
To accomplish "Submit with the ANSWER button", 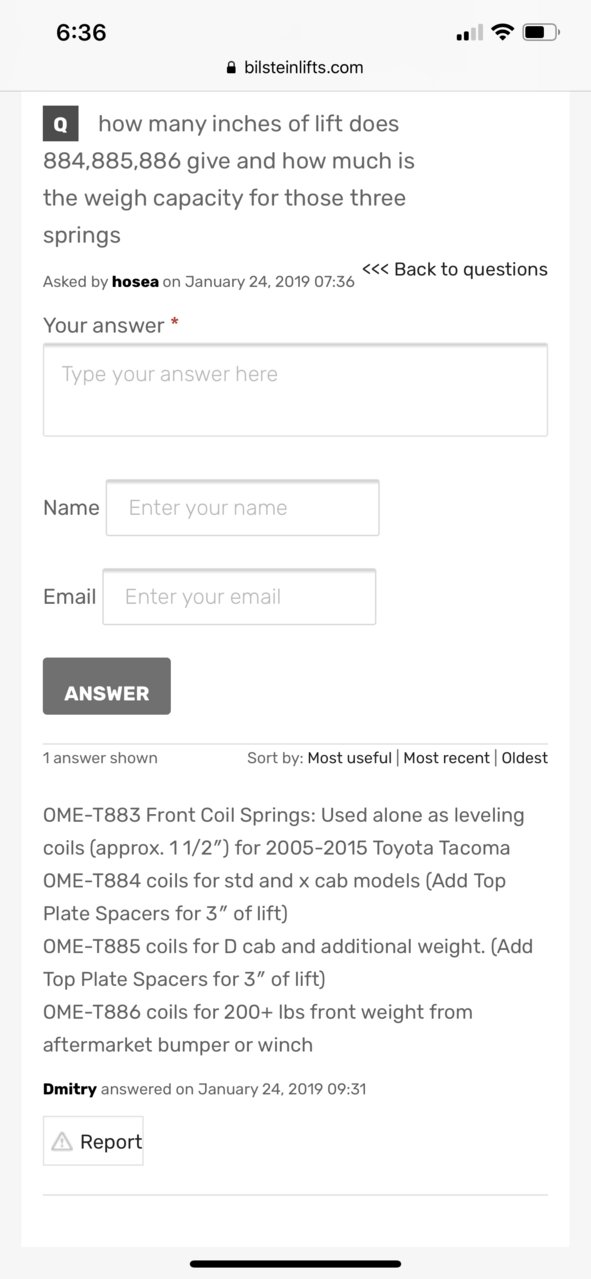I will (x=107, y=686).
